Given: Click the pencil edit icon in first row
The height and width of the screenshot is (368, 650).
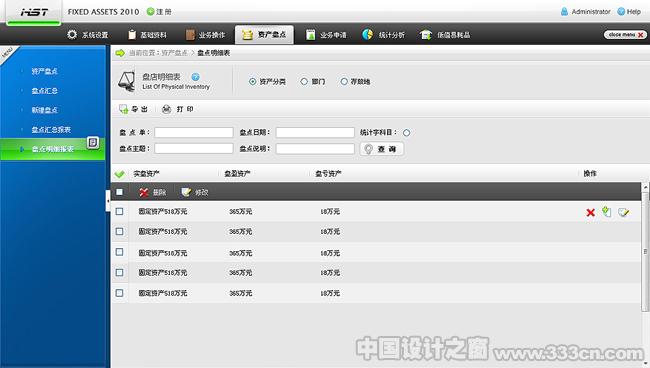Looking at the screenshot, I should 623,213.
